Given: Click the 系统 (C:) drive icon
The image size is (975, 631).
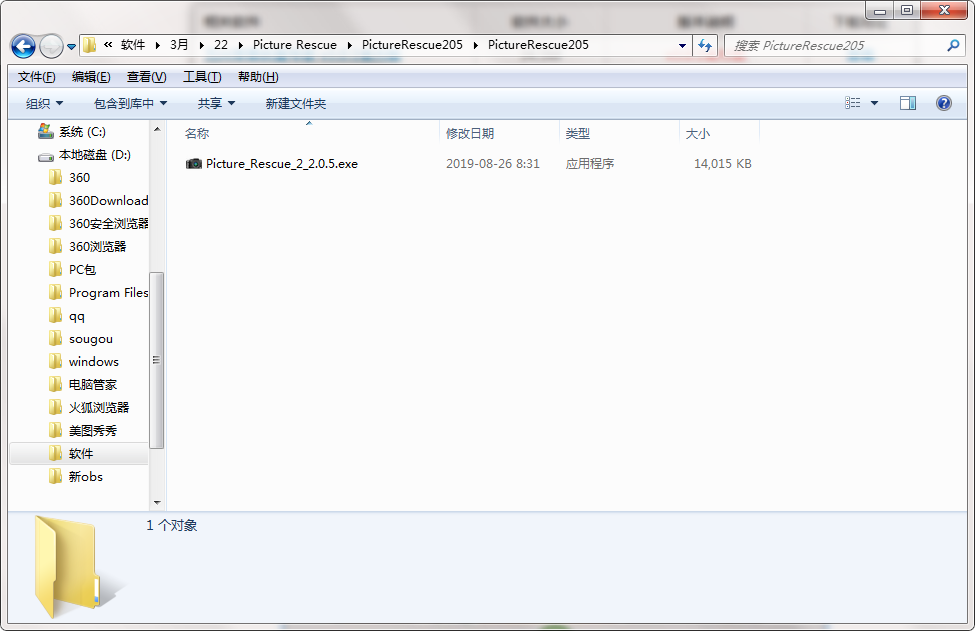Looking at the screenshot, I should [x=45, y=131].
